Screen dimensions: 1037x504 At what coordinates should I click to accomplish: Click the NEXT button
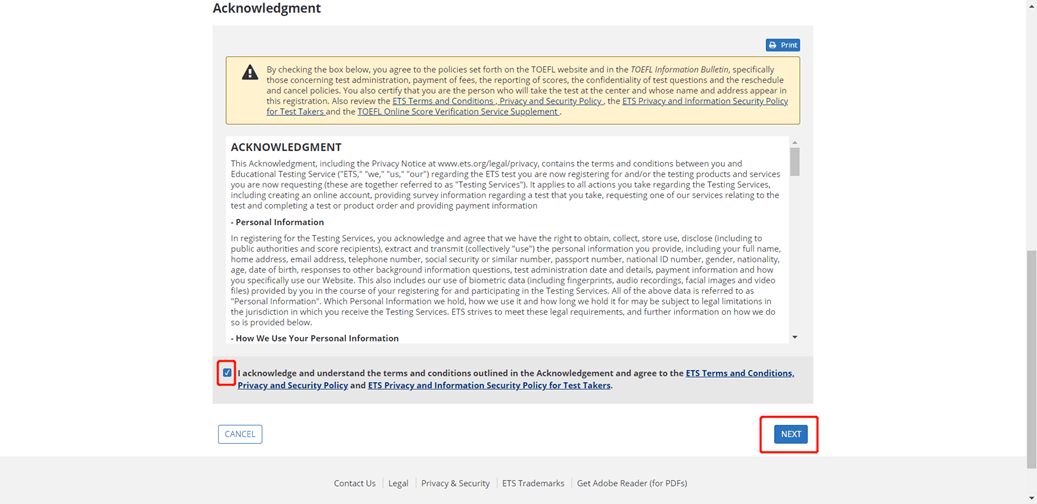790,434
